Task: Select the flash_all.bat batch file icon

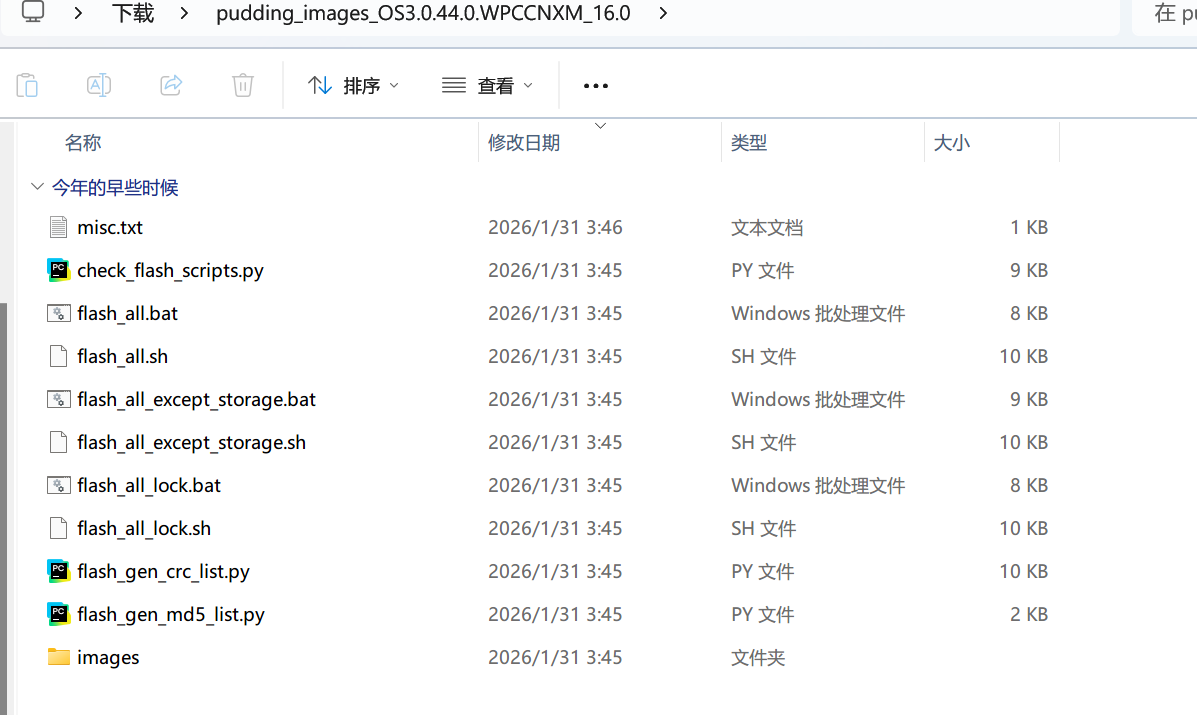Action: [59, 313]
